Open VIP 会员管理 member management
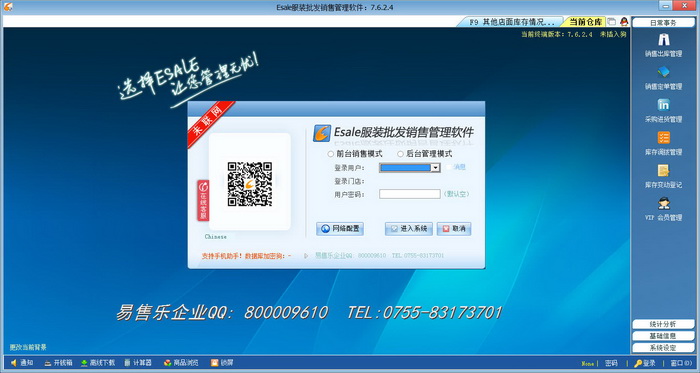Image resolution: width=700 pixels, height=373 pixels. click(663, 209)
